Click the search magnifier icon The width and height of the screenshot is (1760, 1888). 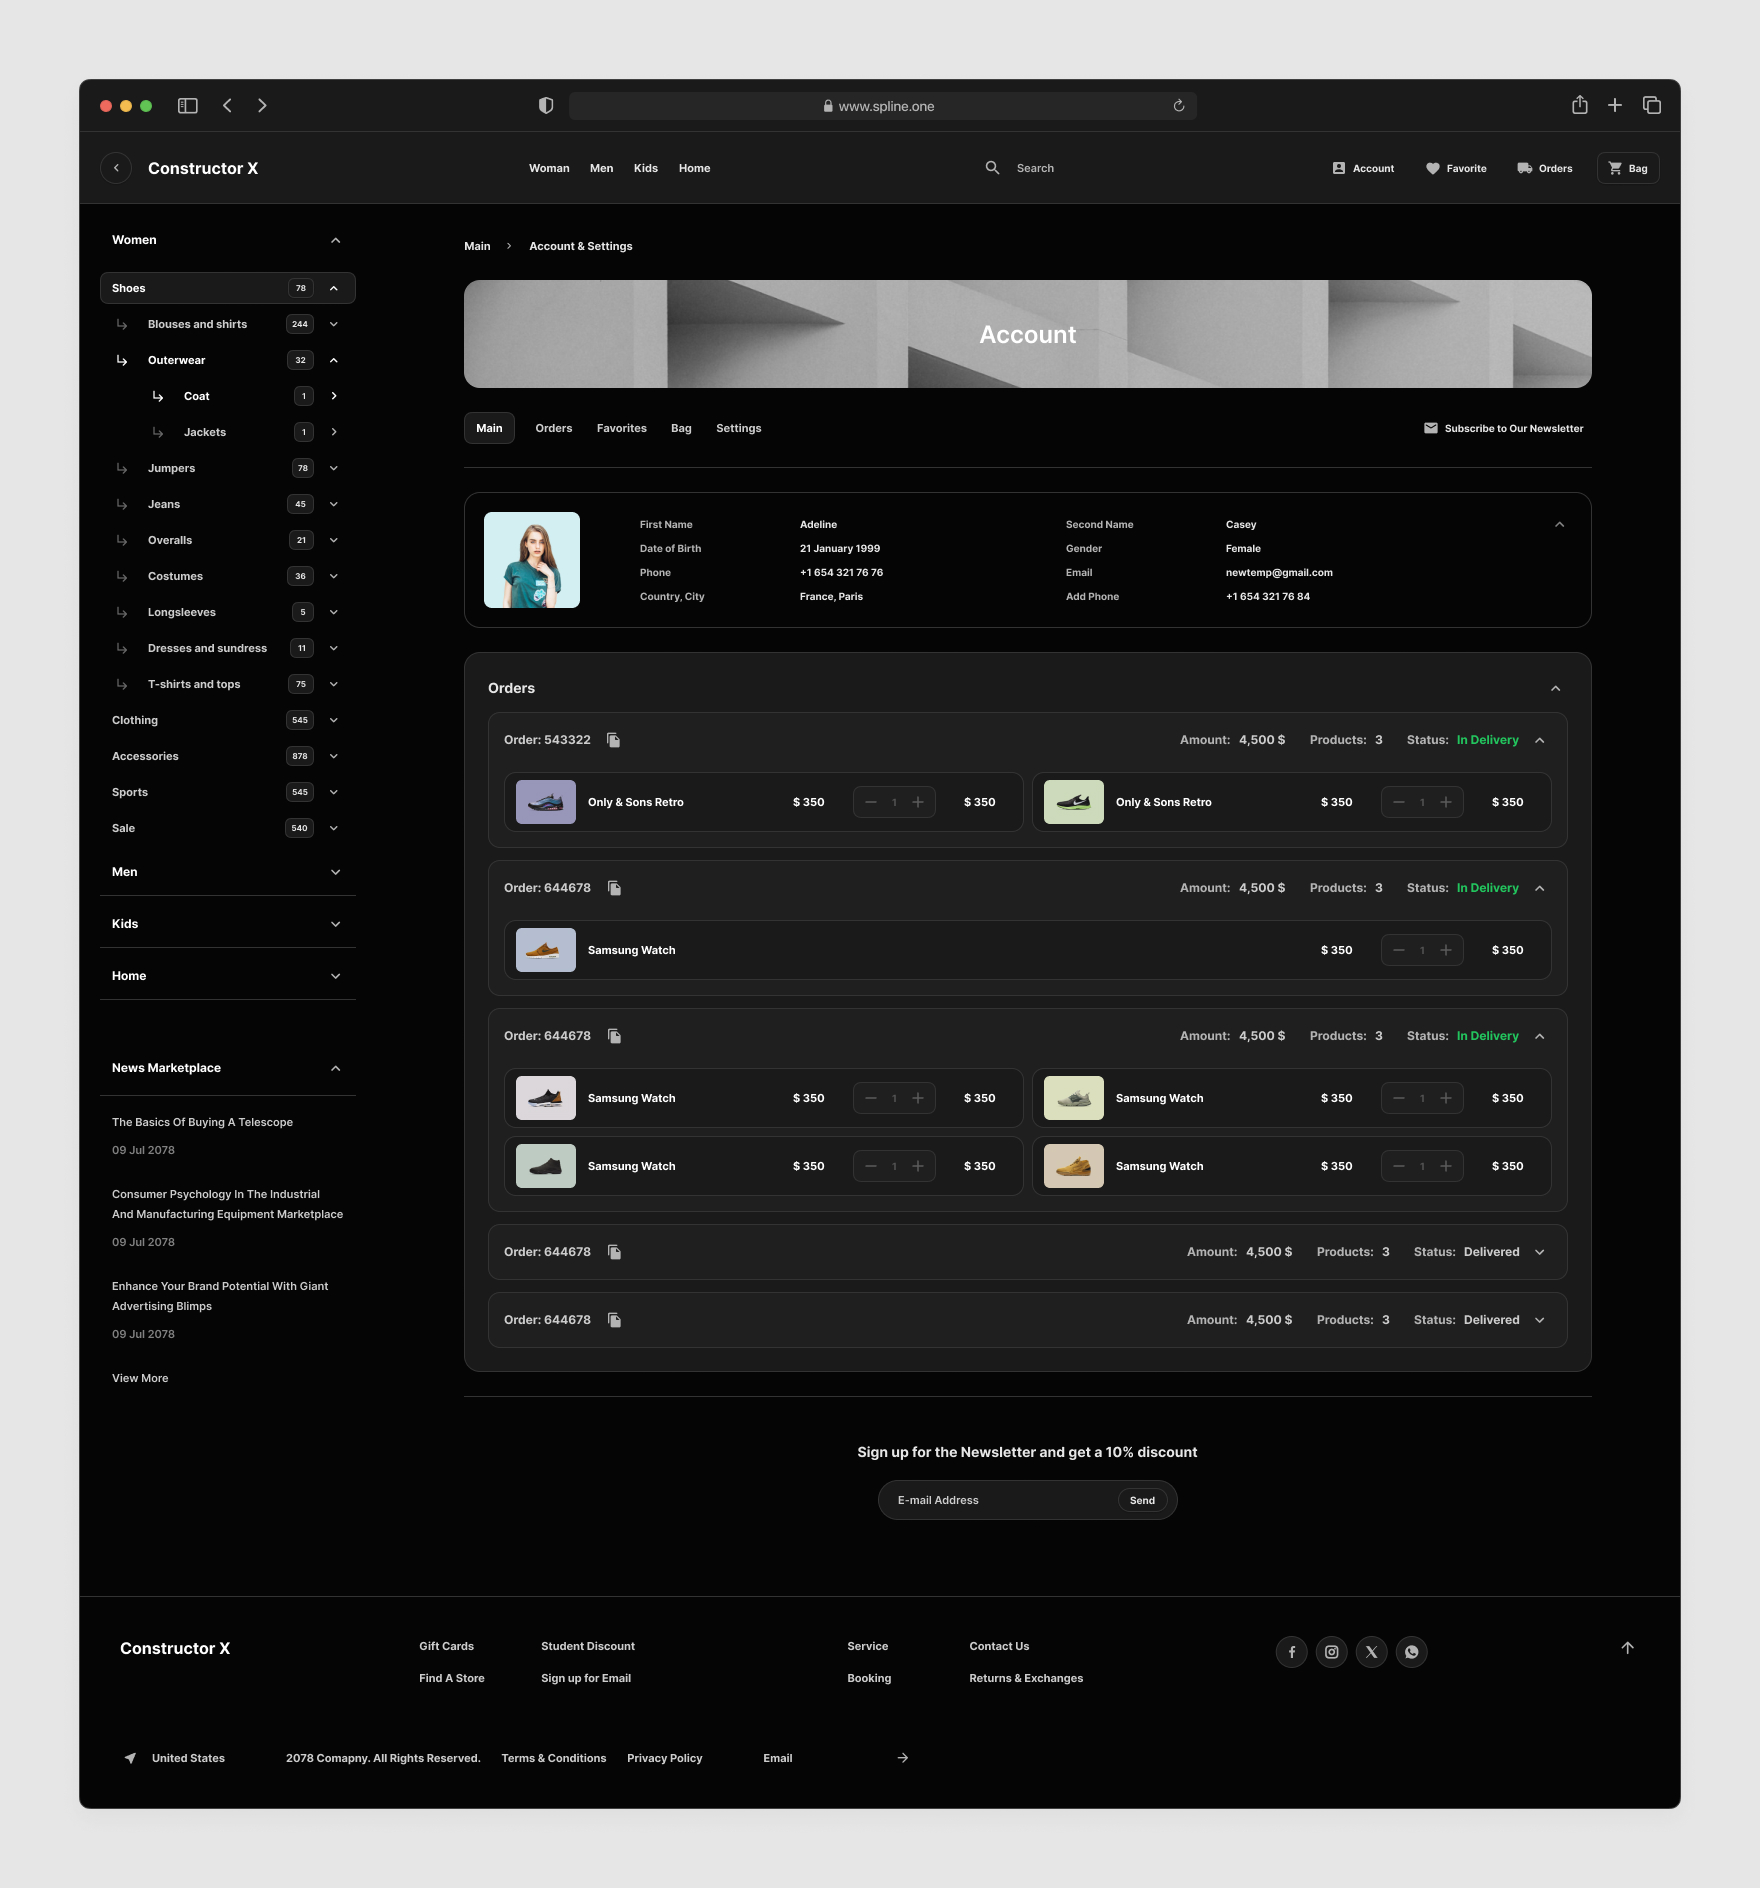(x=992, y=168)
